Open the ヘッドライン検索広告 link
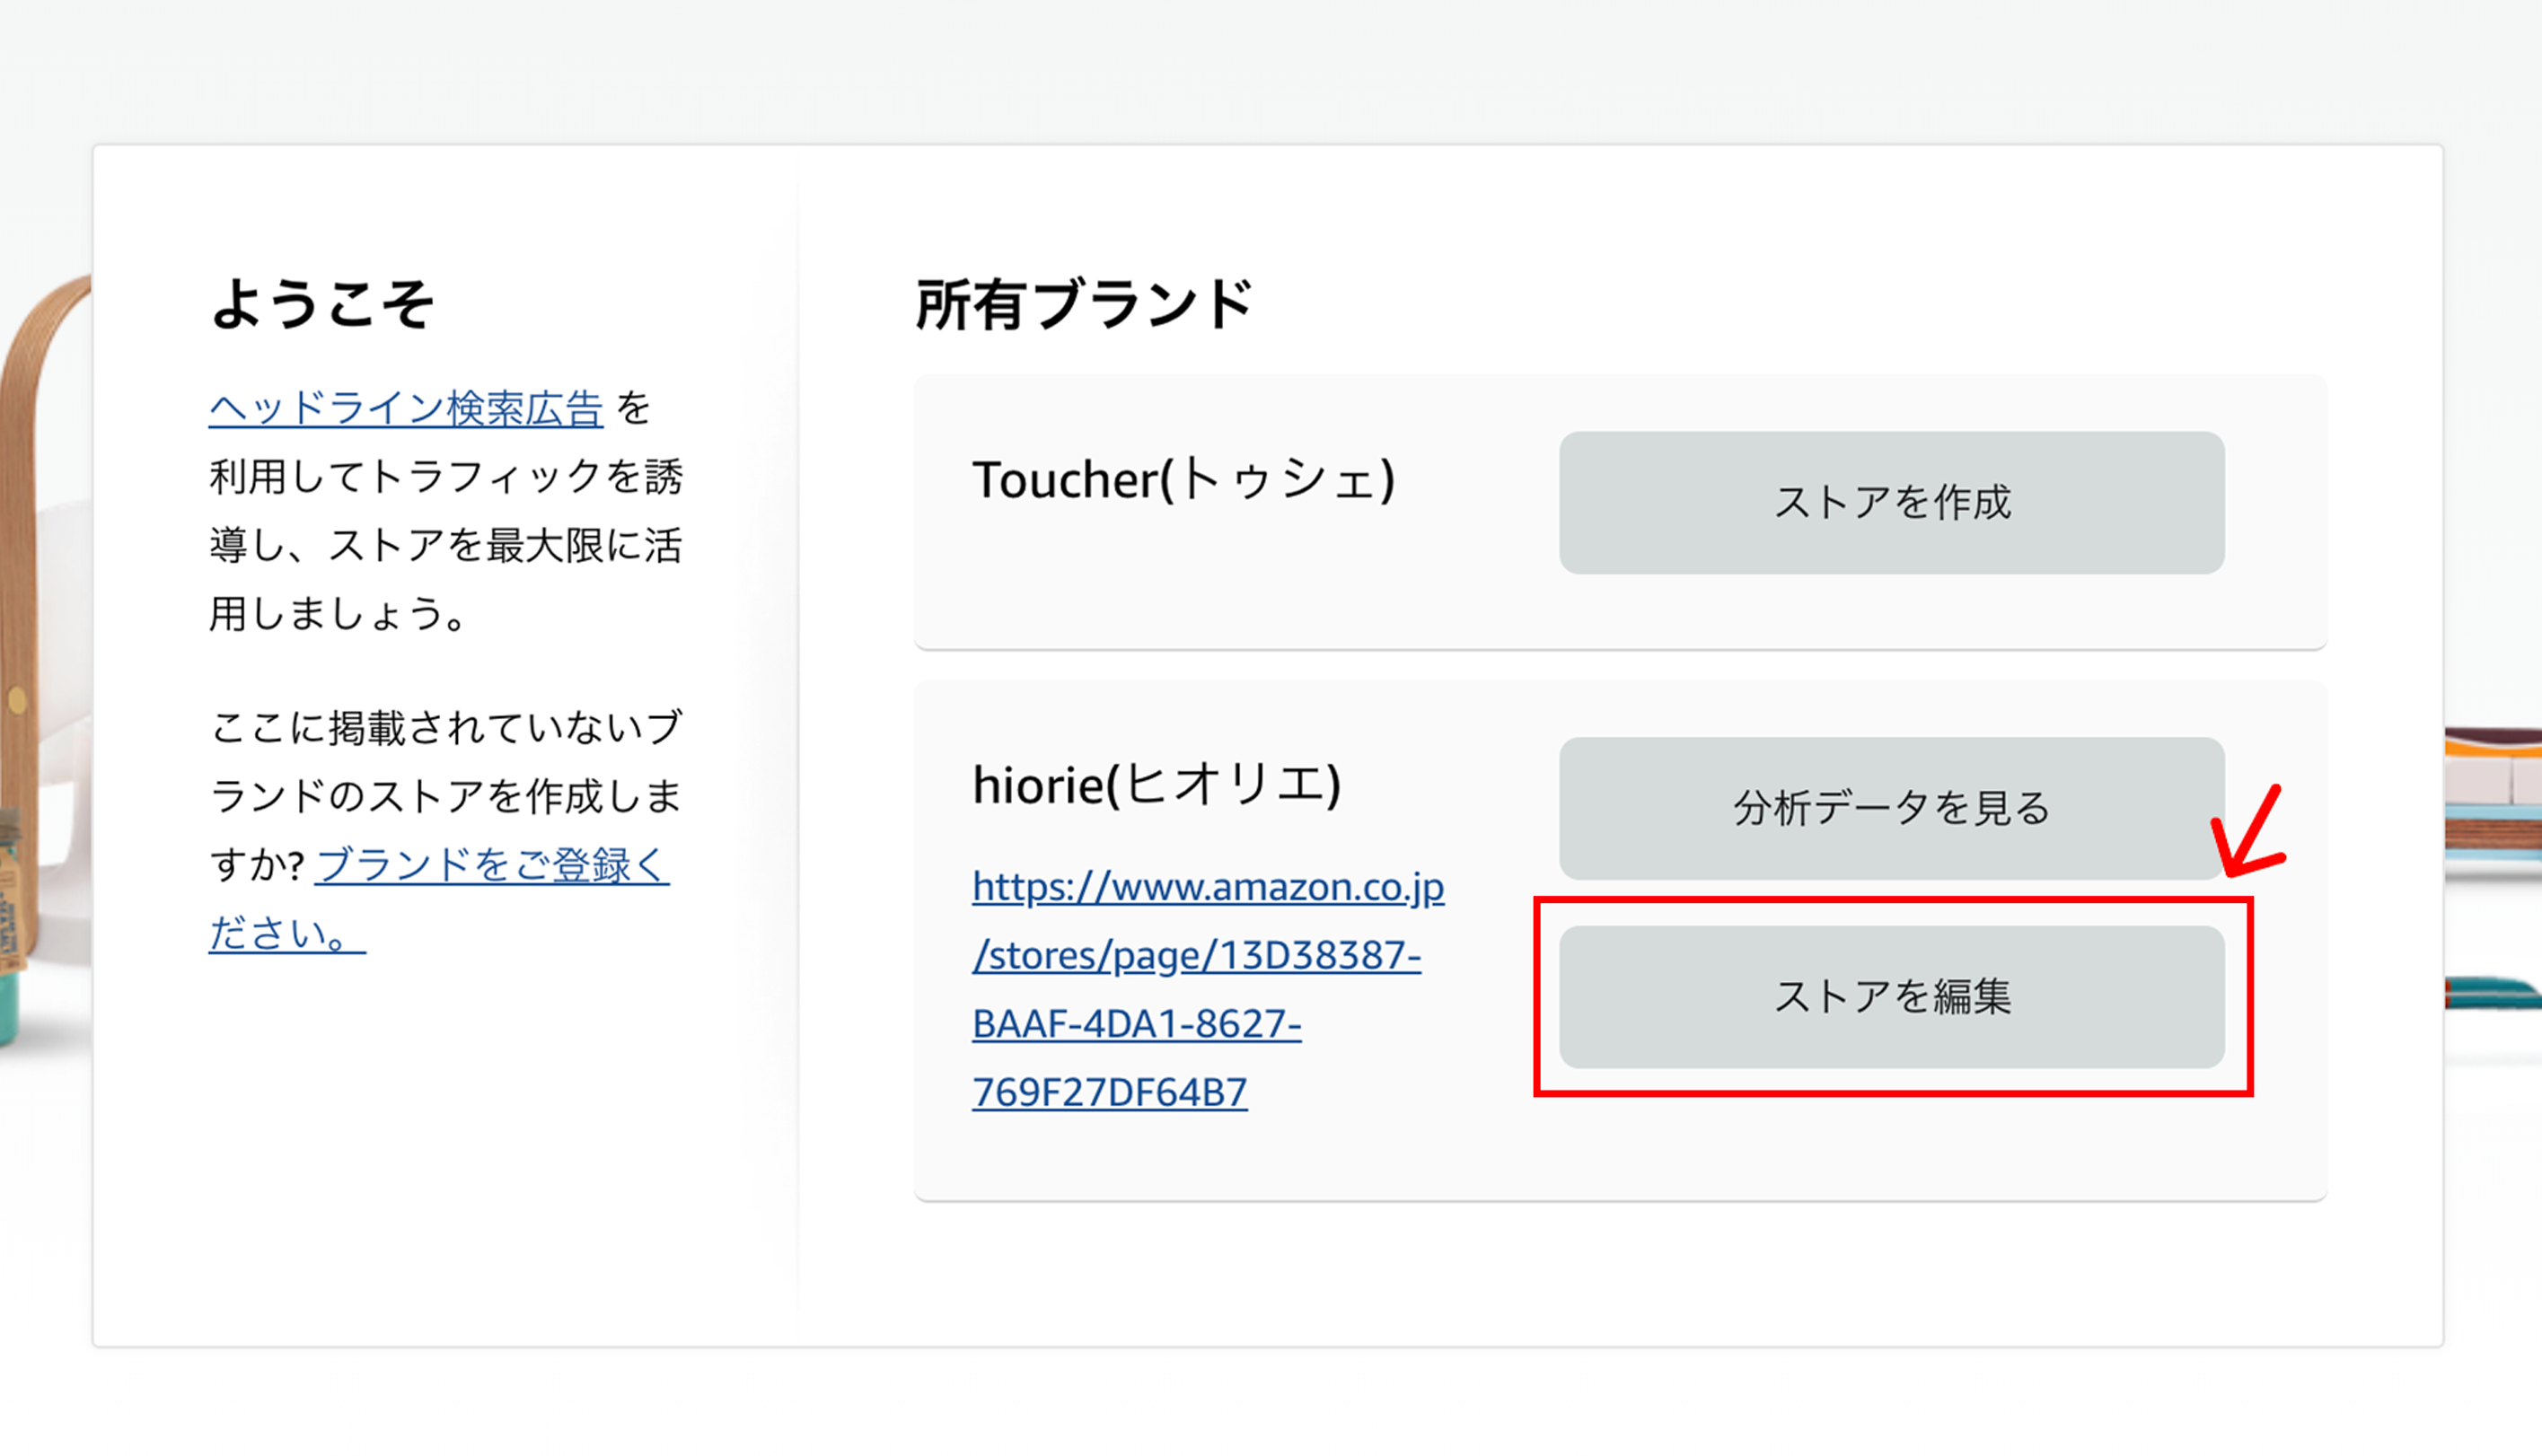 (x=406, y=408)
